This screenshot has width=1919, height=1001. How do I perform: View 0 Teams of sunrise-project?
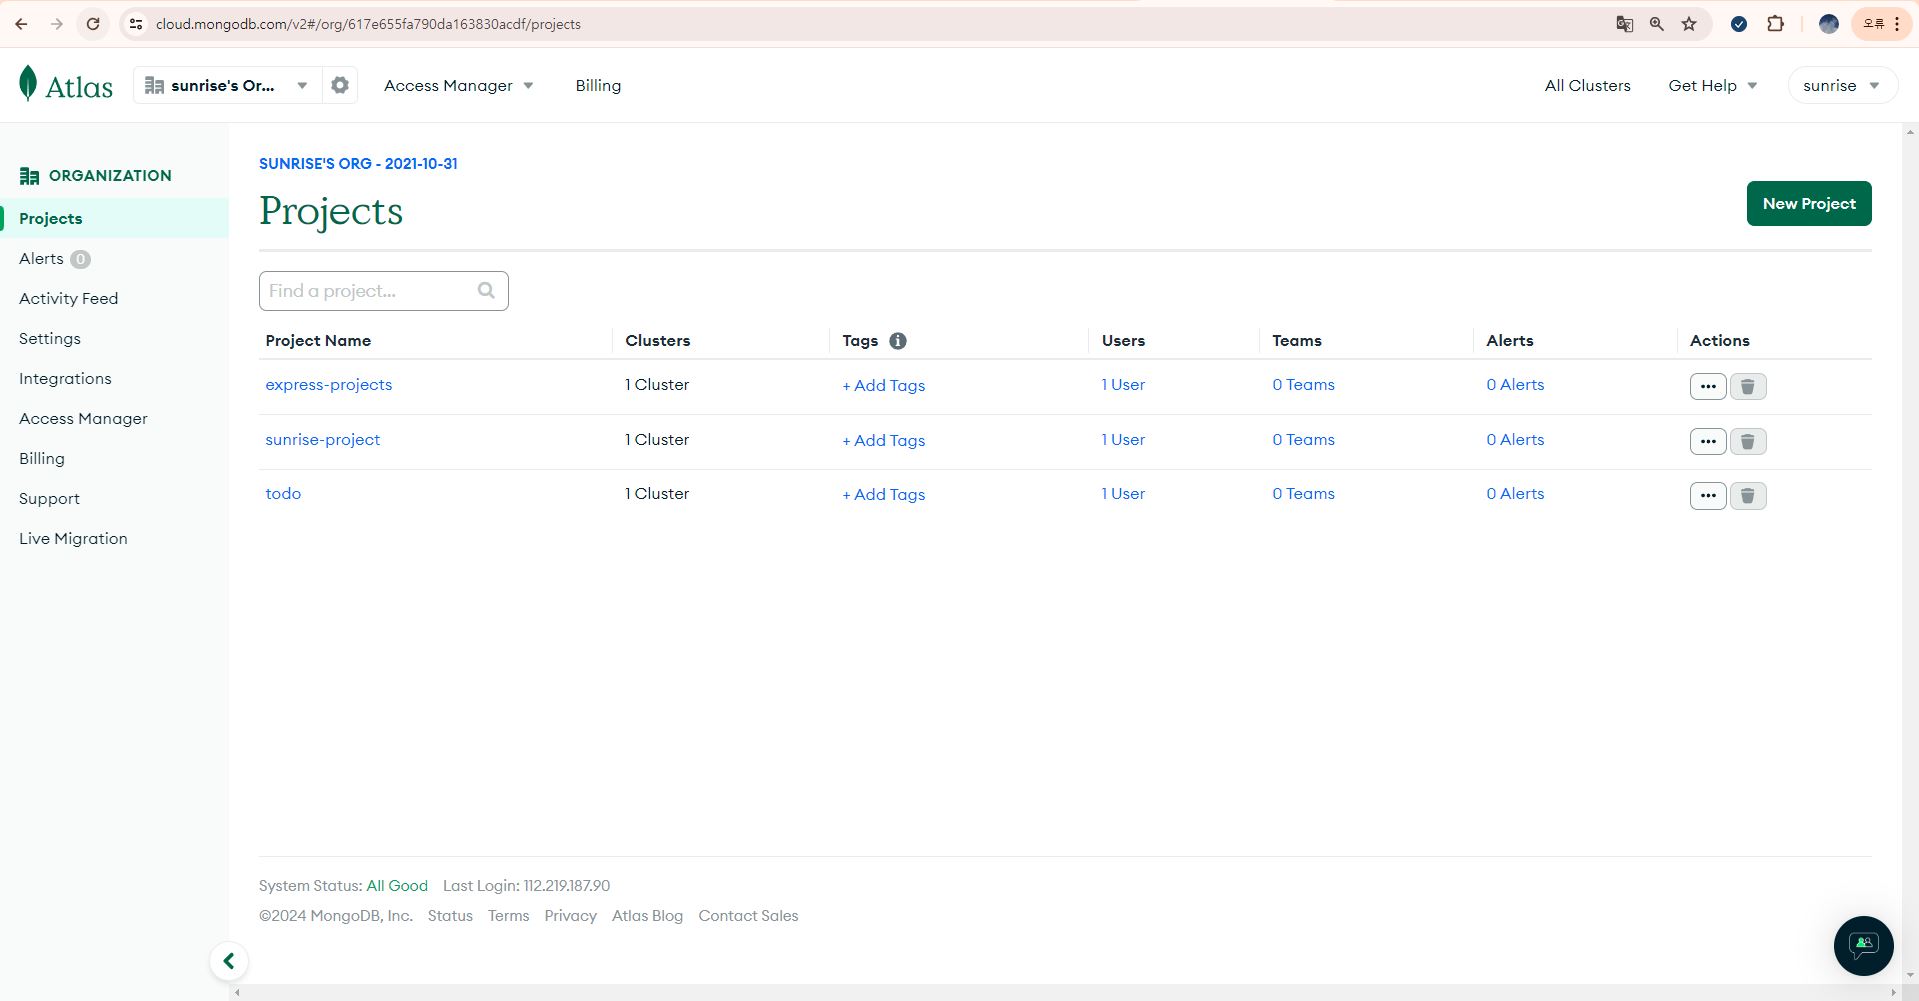tap(1303, 440)
